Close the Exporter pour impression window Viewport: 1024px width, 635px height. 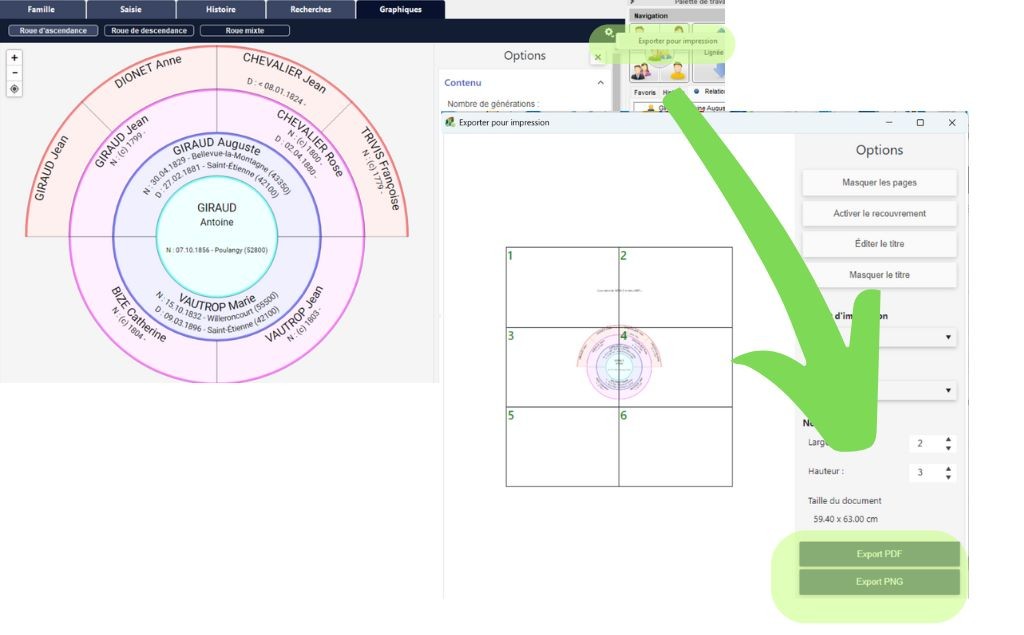952,123
